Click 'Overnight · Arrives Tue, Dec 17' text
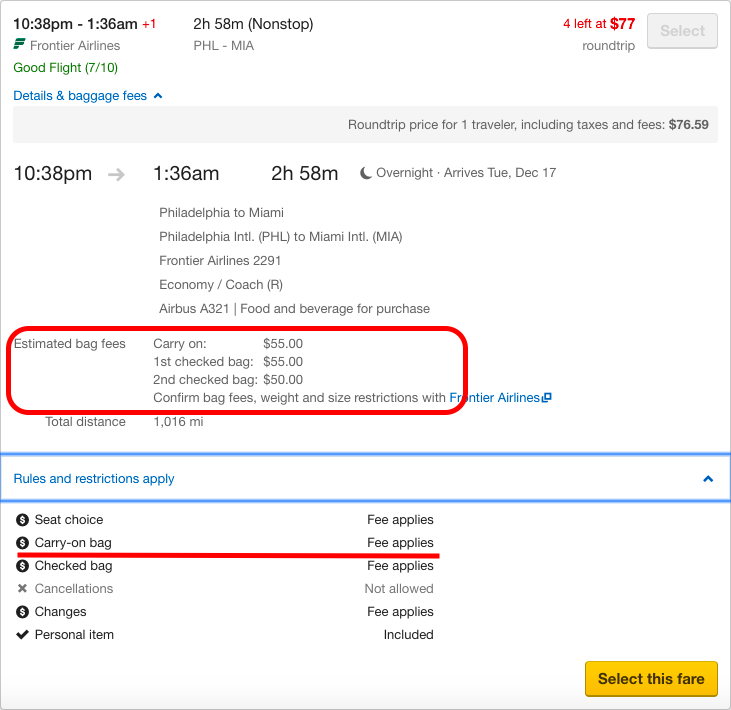The width and height of the screenshot is (731, 710). point(466,173)
